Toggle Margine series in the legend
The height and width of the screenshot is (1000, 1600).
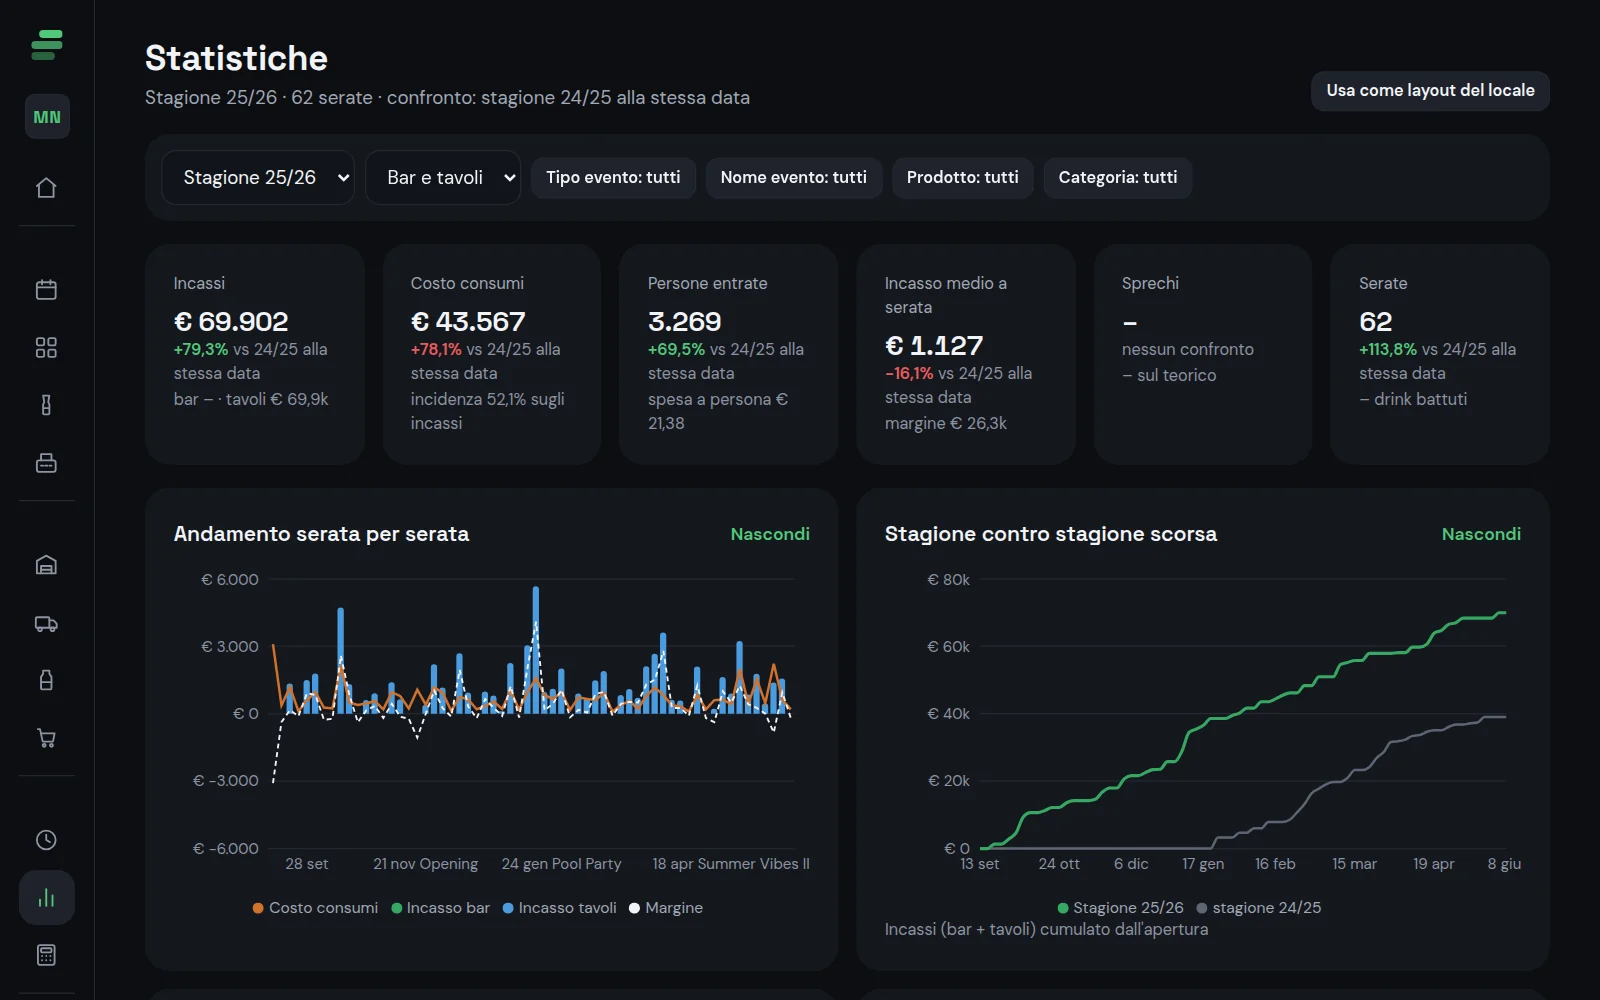click(x=666, y=908)
